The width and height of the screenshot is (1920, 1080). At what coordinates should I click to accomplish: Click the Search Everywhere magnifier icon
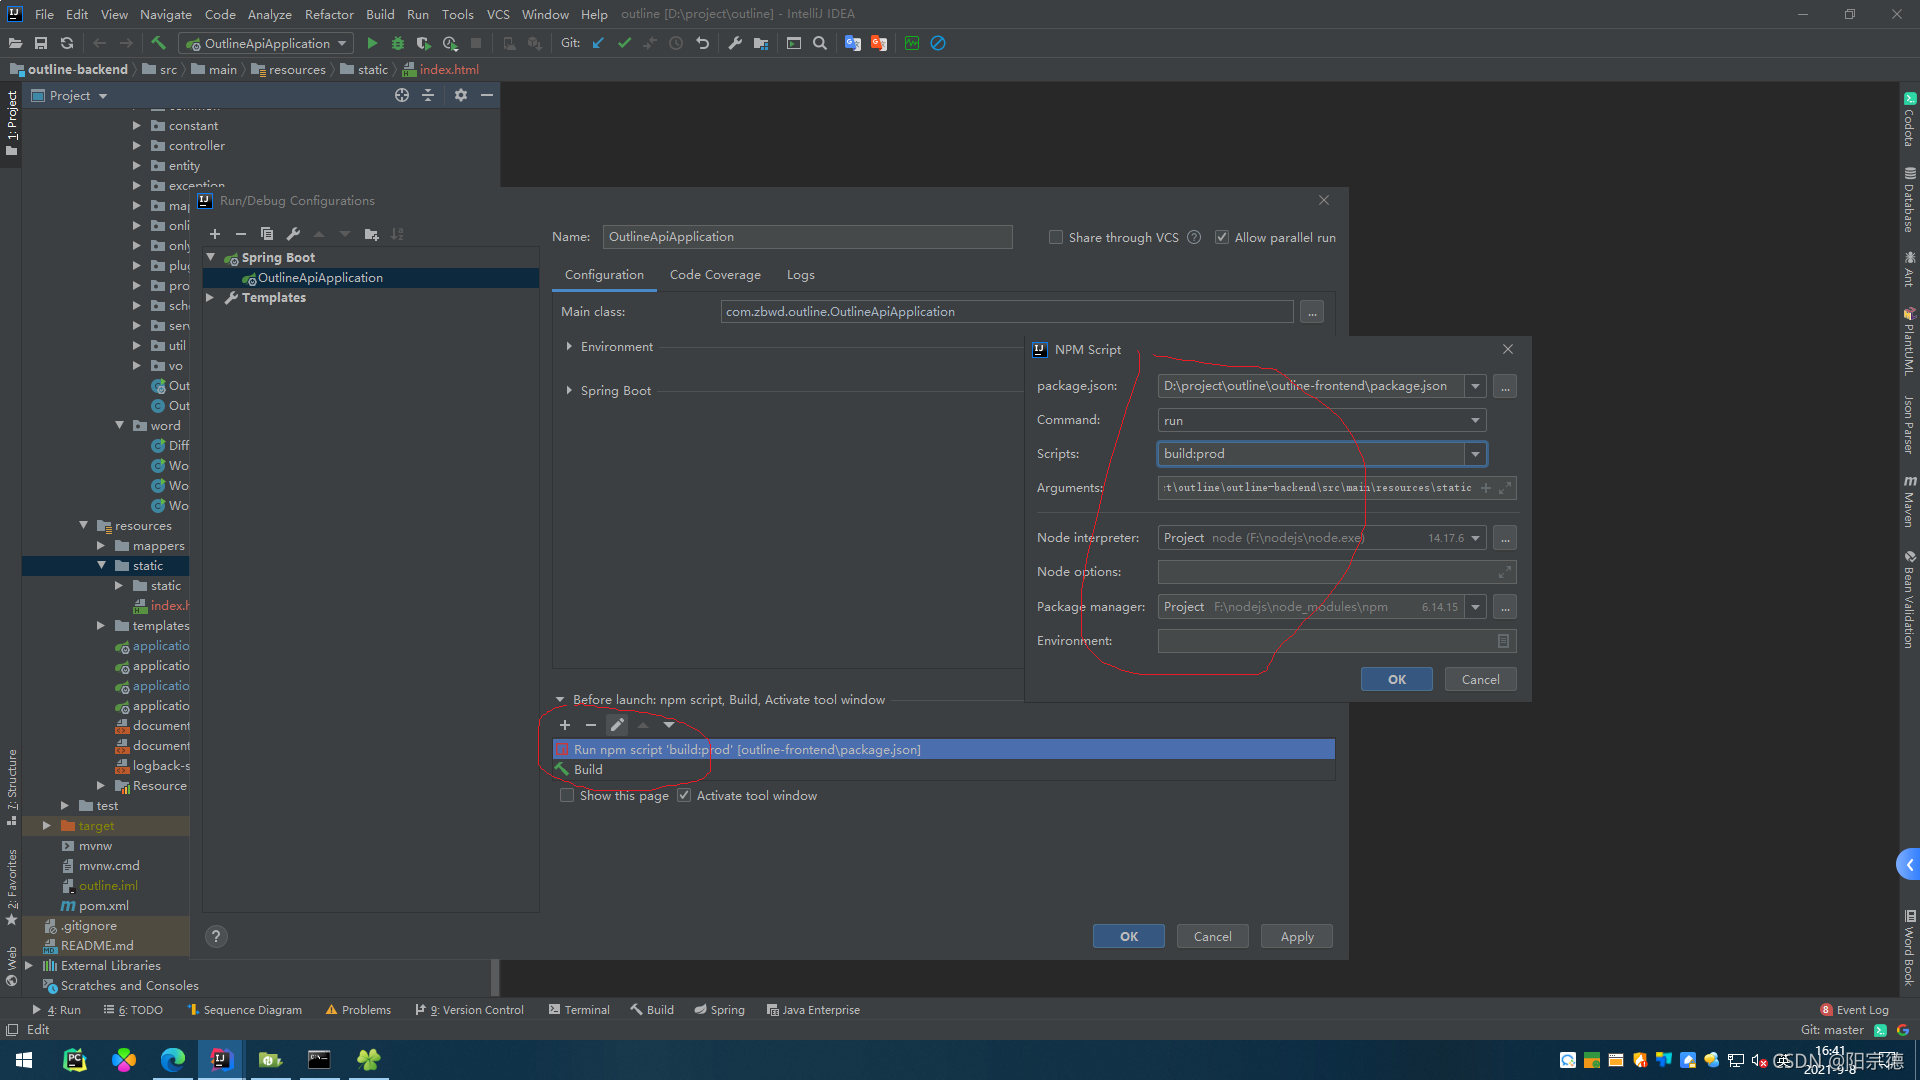[820, 43]
